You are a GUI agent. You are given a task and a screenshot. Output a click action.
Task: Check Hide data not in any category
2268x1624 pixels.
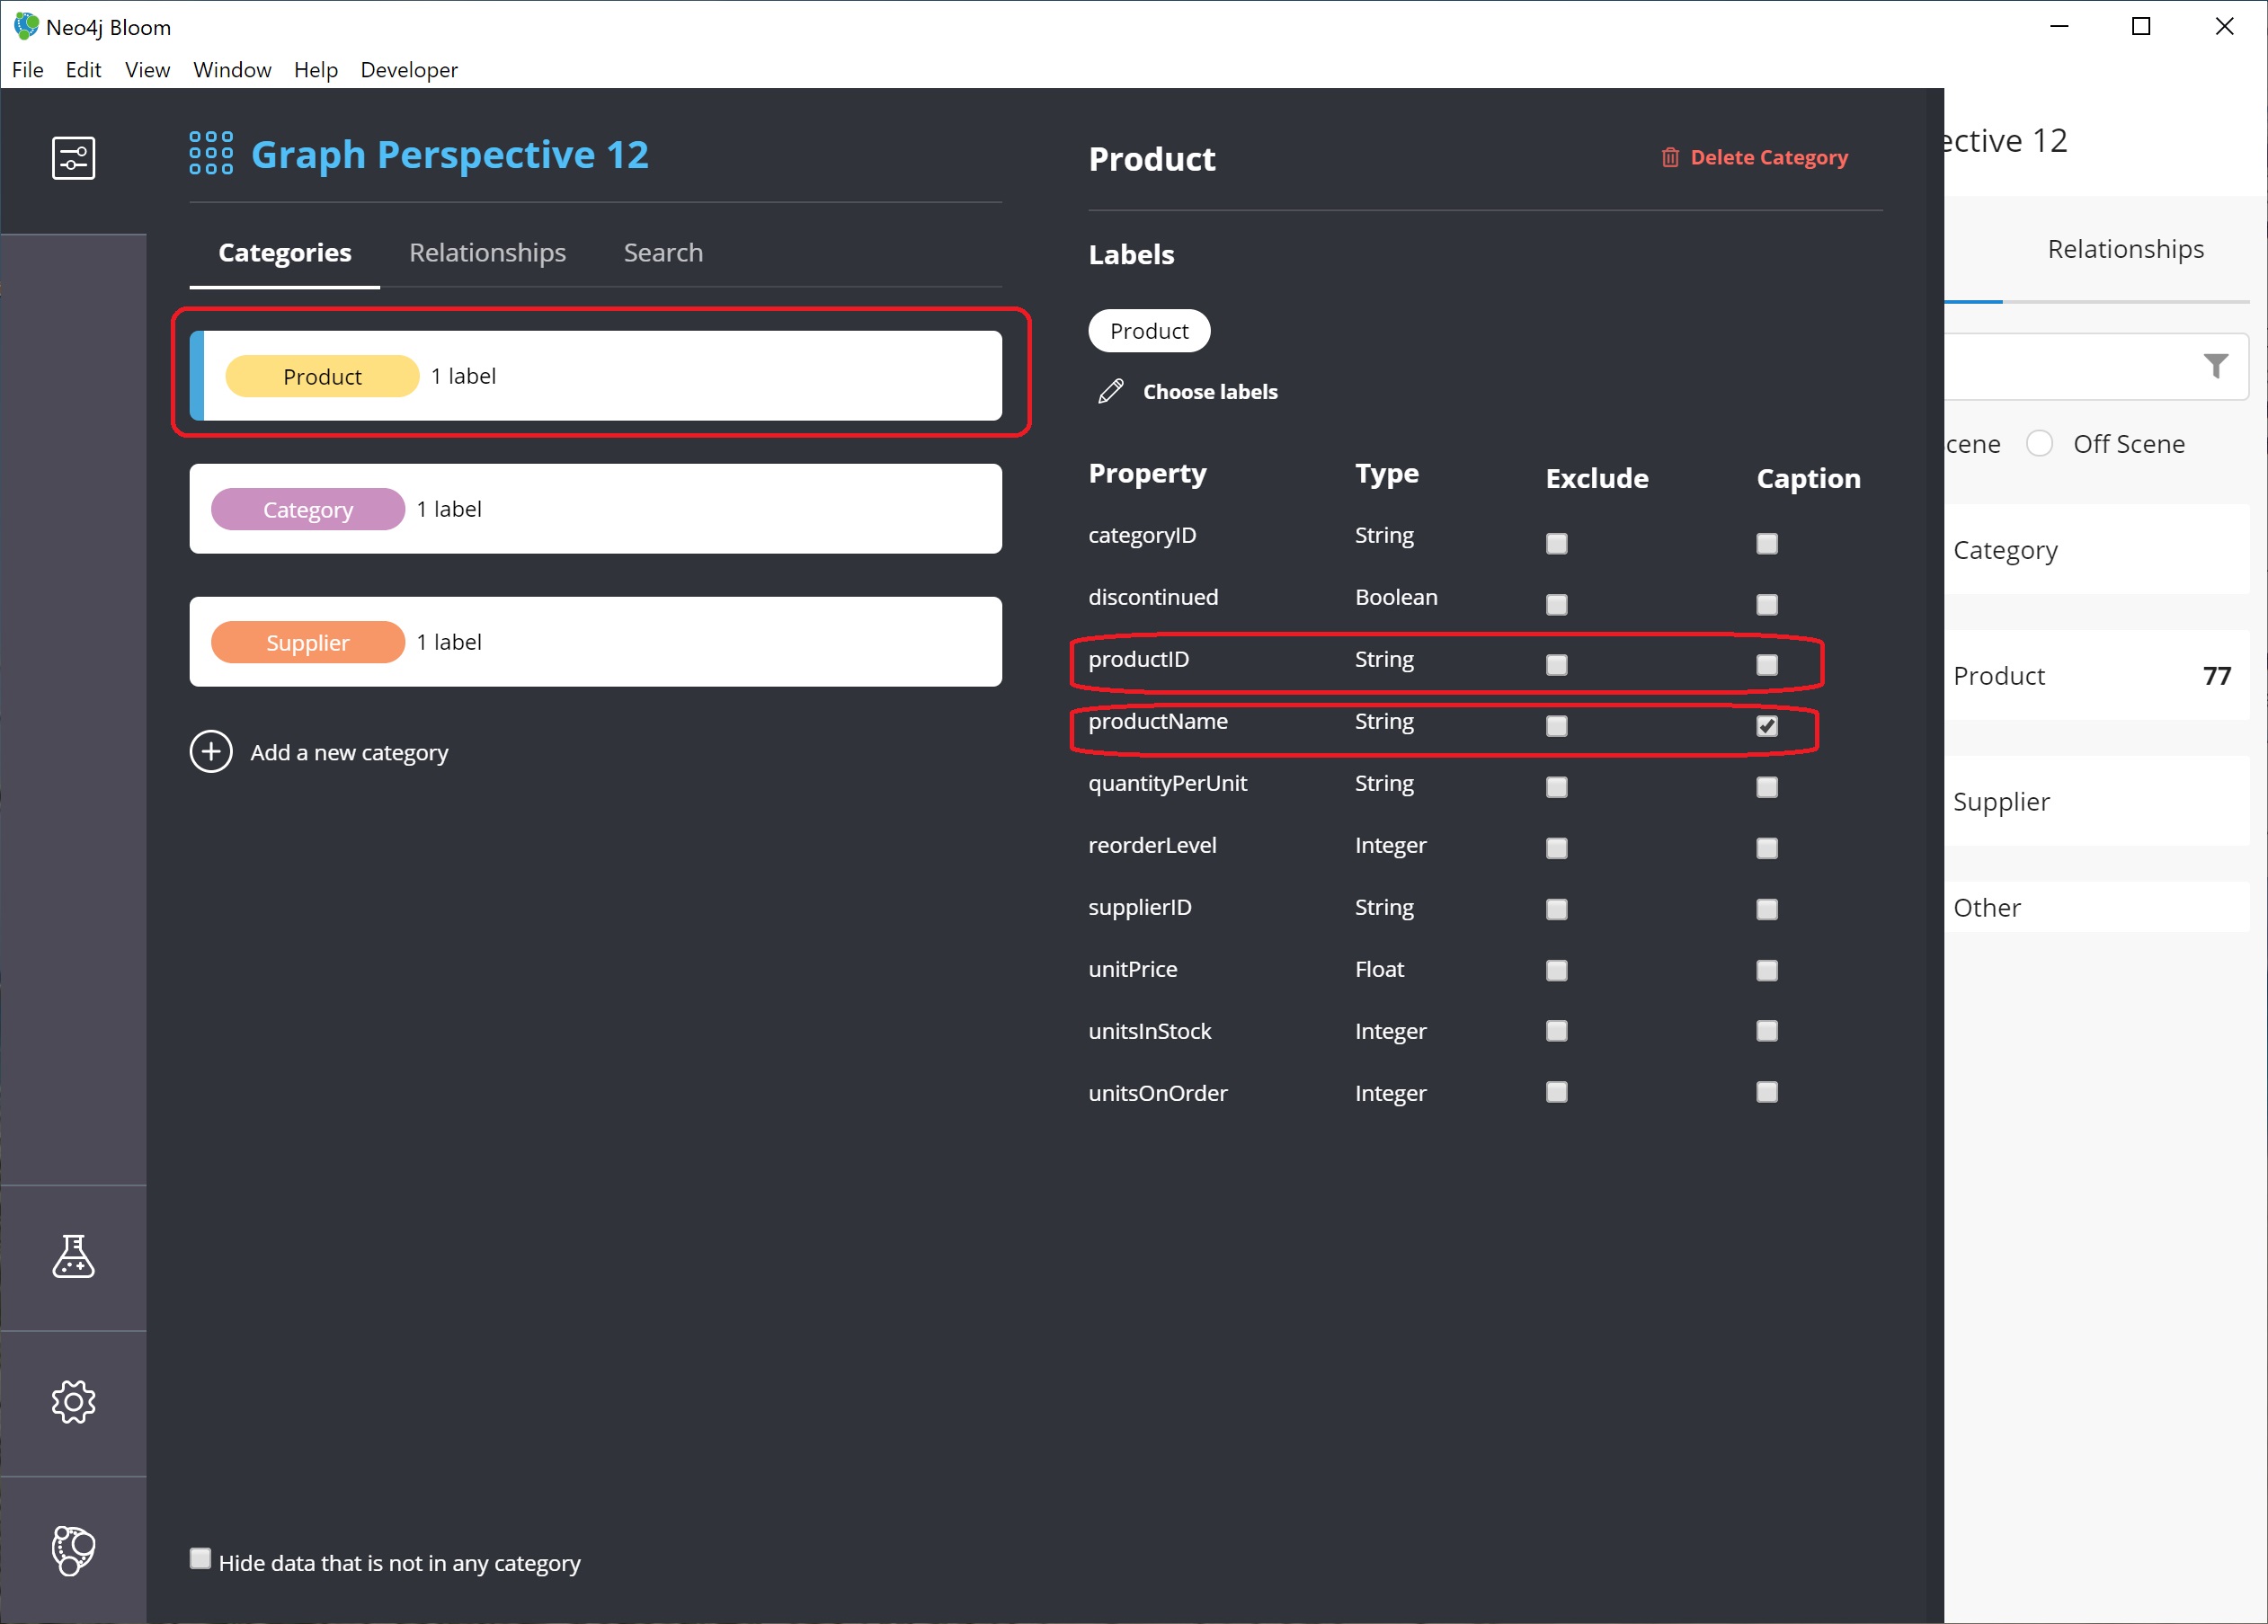click(200, 1559)
